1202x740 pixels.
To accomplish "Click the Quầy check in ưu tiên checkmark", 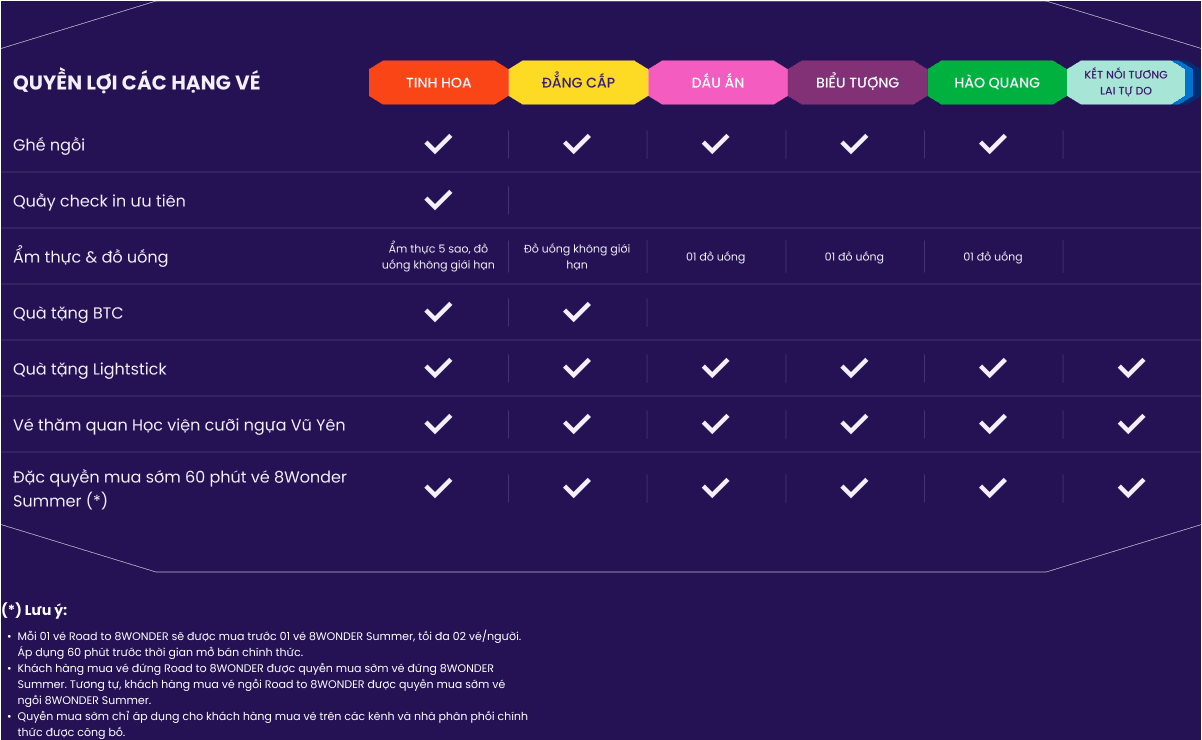I will [x=438, y=200].
